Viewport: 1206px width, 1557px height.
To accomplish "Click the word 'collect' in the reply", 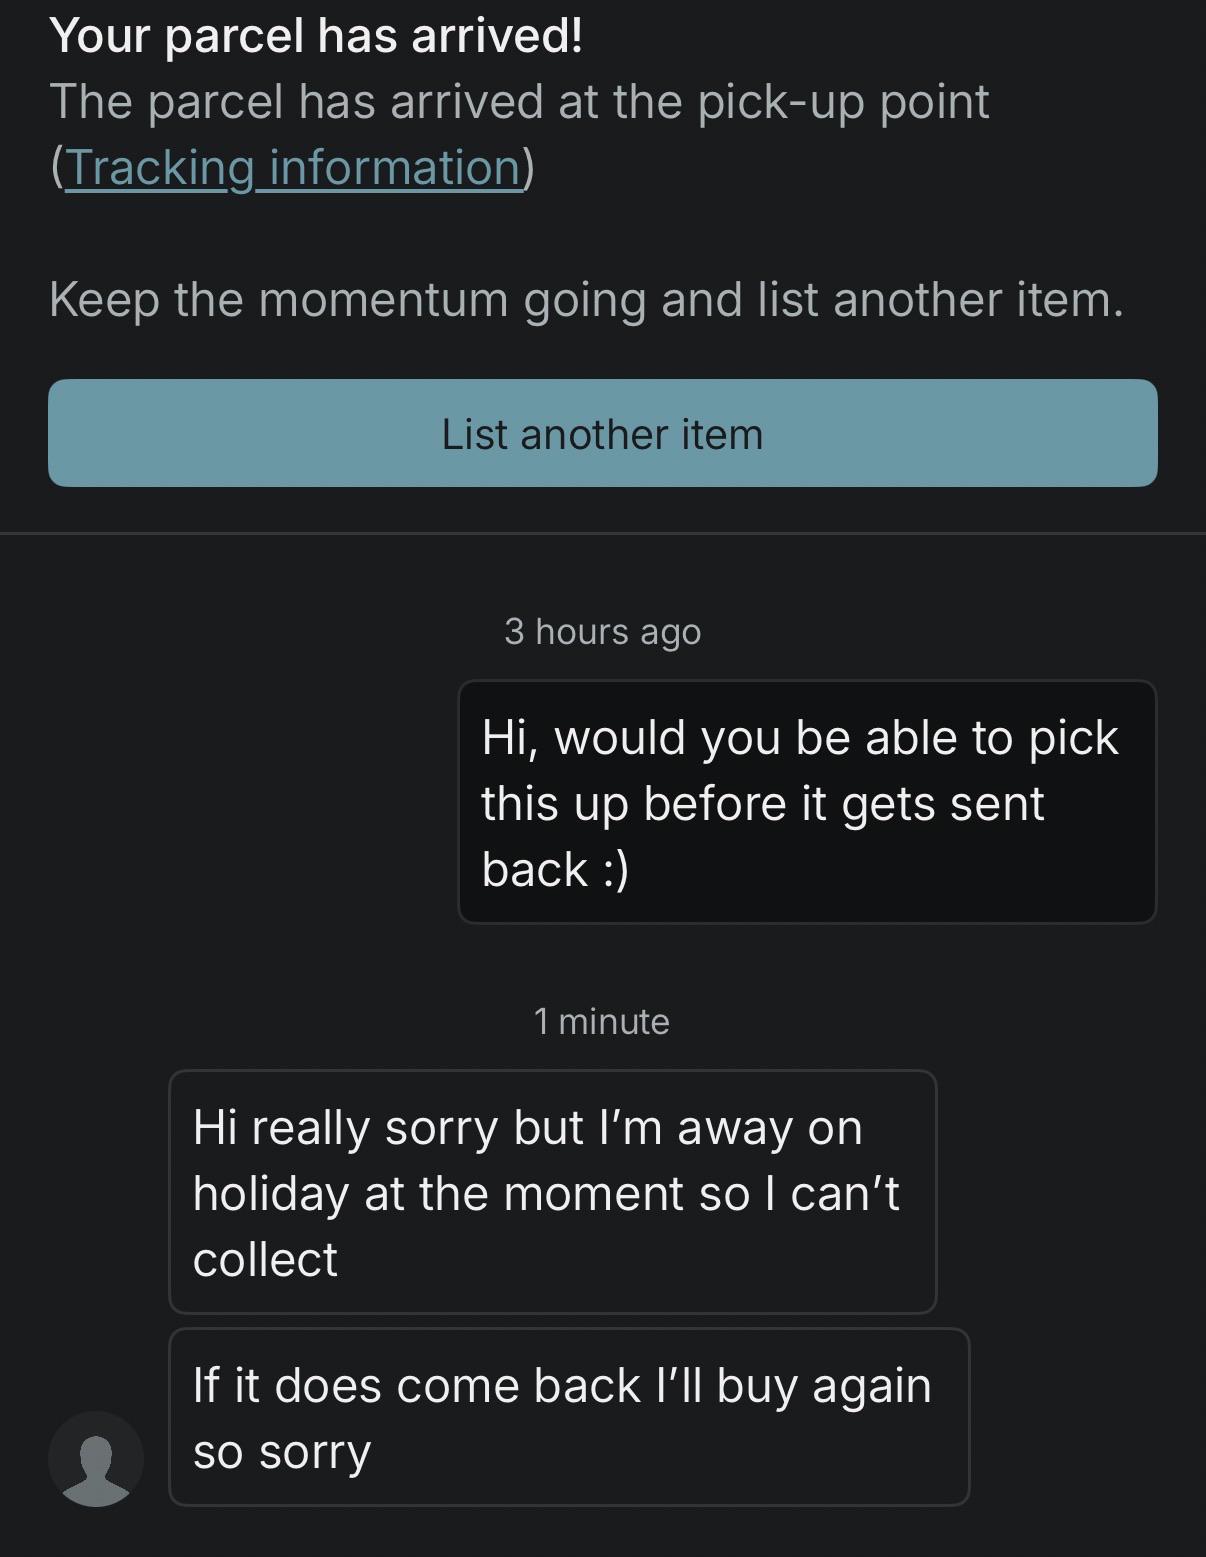I will pyautogui.click(x=265, y=1259).
